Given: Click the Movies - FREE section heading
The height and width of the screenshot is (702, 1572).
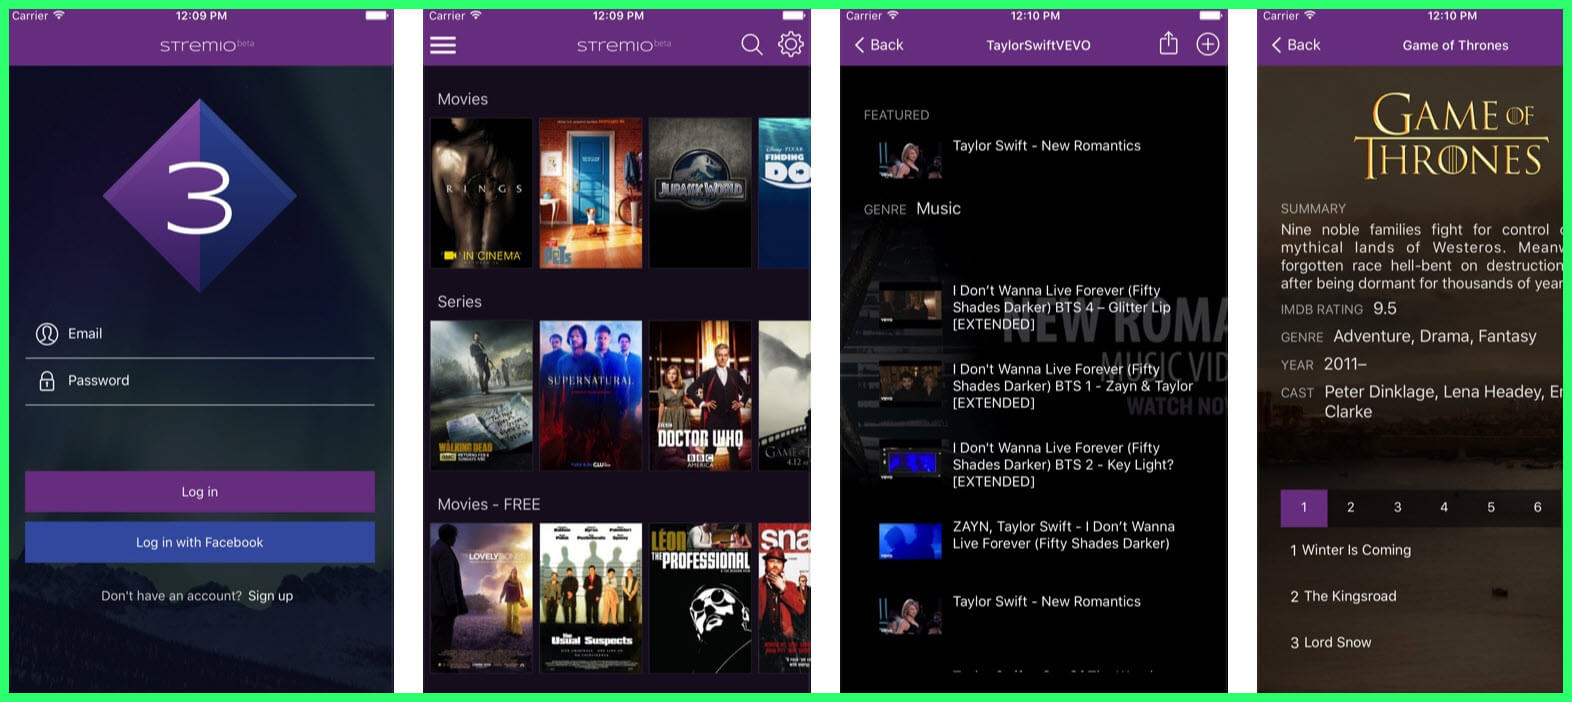Looking at the screenshot, I should [x=489, y=504].
